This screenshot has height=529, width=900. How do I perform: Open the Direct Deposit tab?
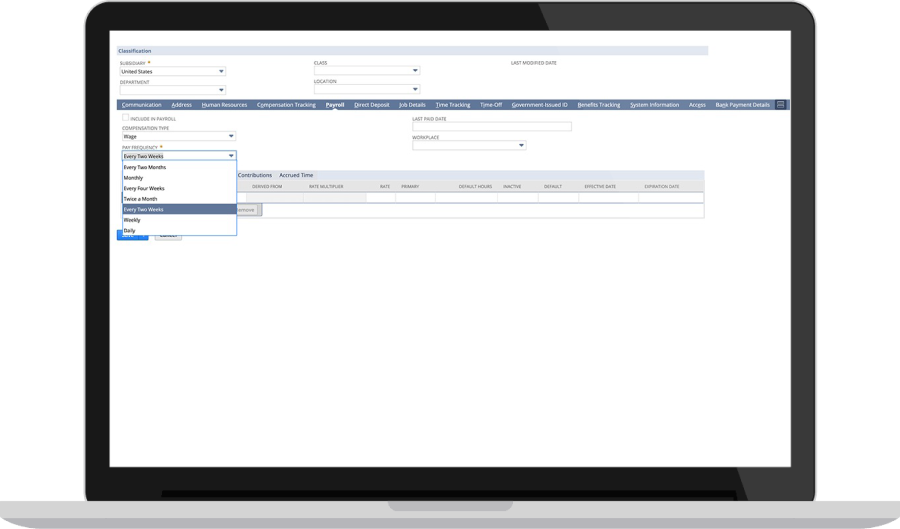click(371, 105)
